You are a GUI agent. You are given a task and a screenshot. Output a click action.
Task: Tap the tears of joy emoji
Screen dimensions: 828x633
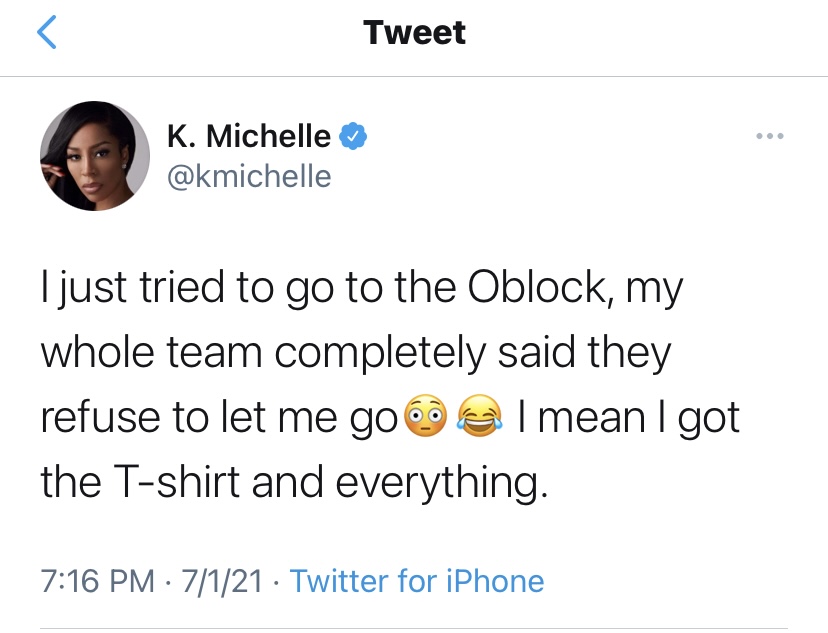[479, 415]
